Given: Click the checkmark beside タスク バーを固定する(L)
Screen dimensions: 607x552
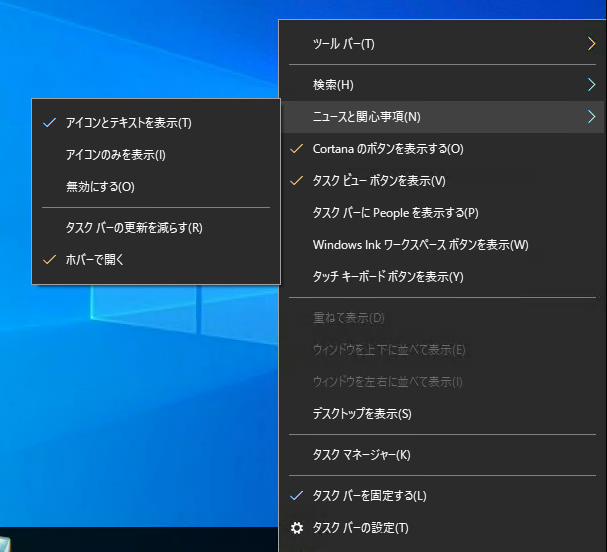Looking at the screenshot, I should tap(297, 495).
